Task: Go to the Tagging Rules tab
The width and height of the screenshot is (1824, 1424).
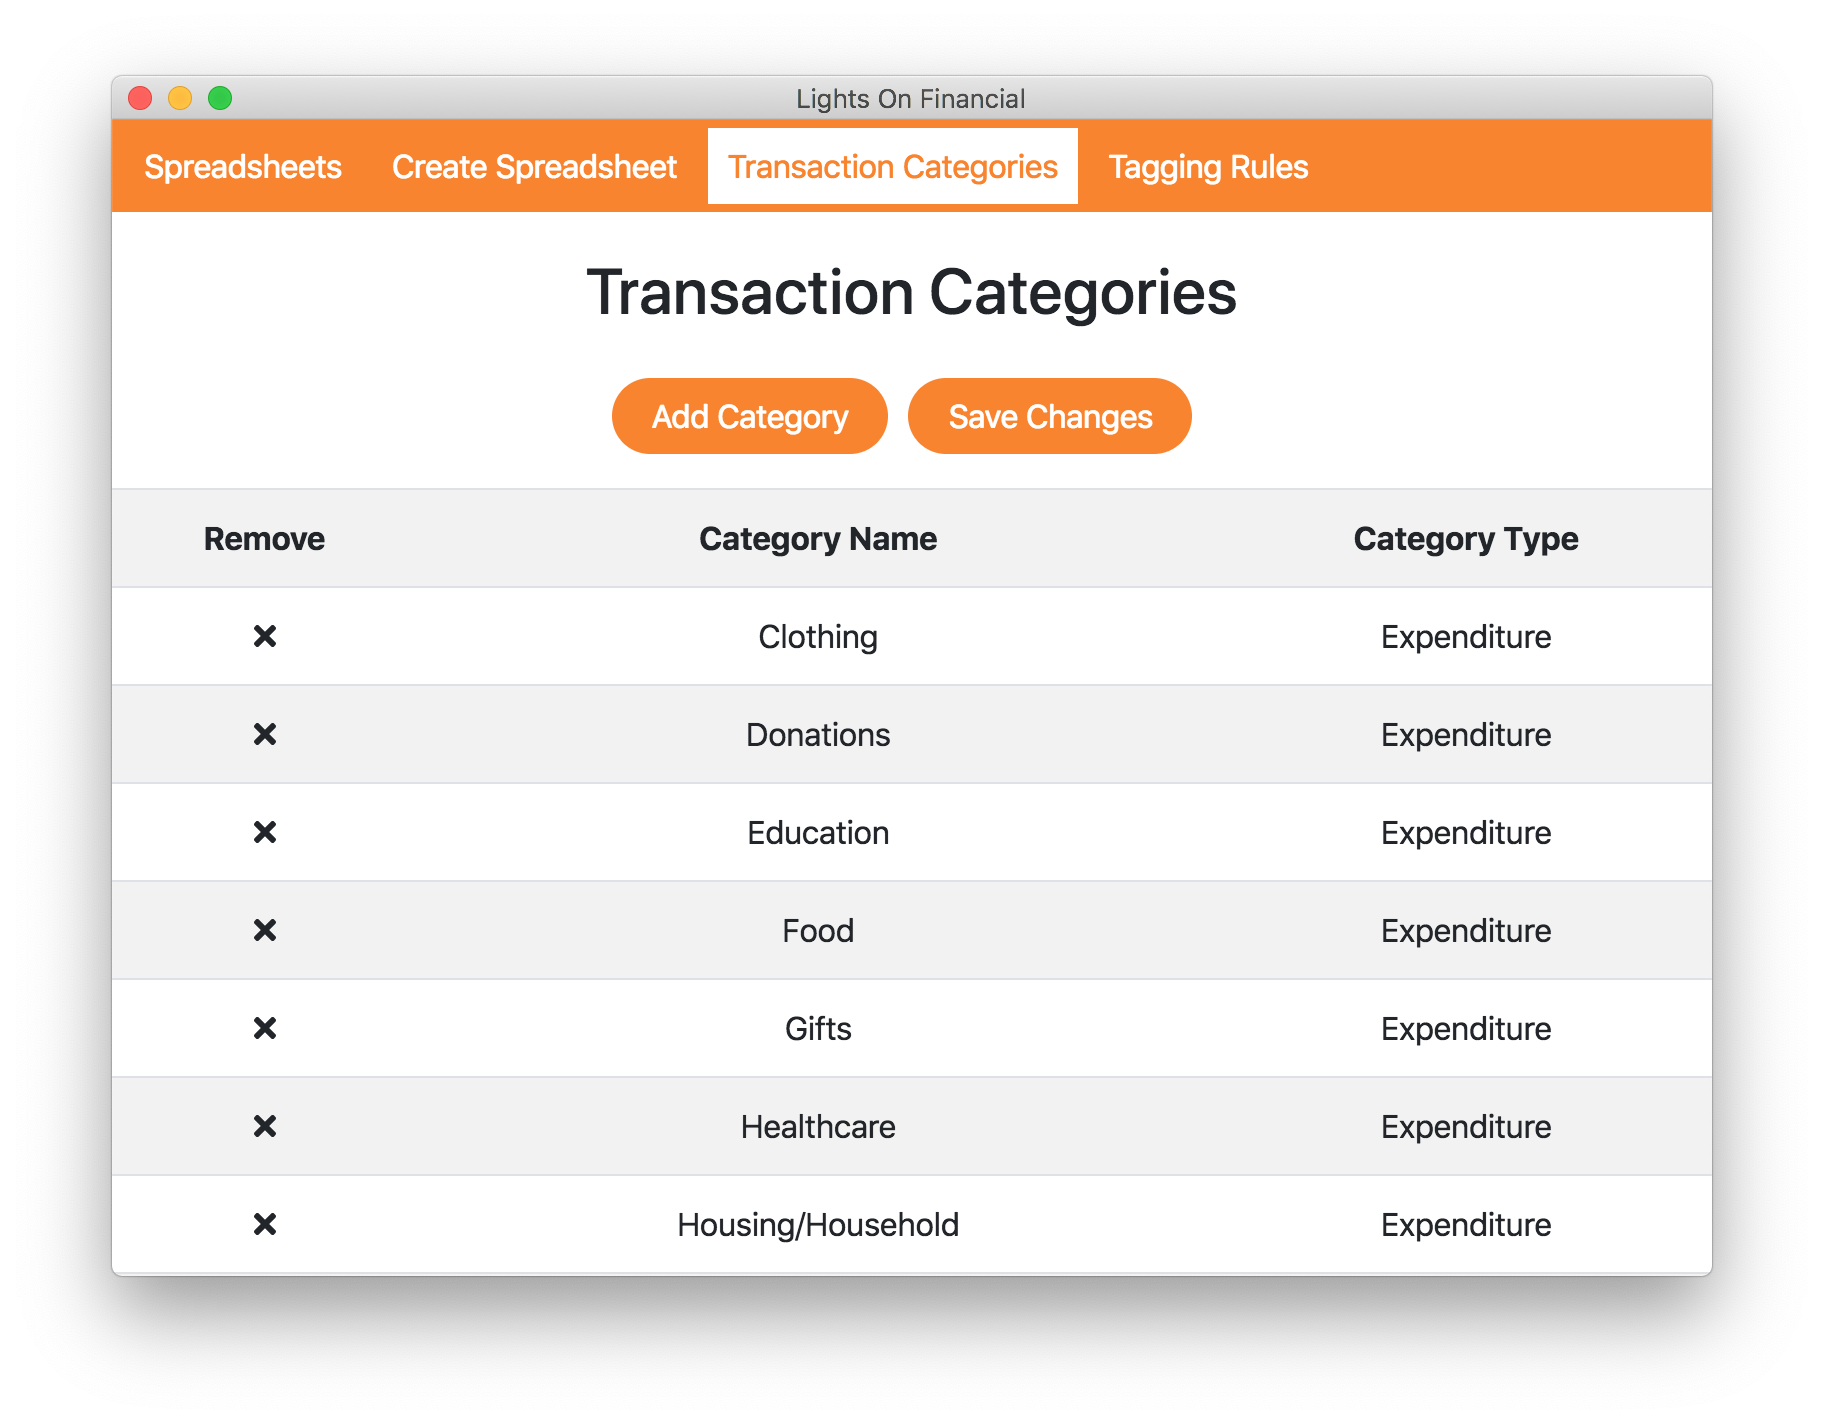Action: (x=1208, y=167)
